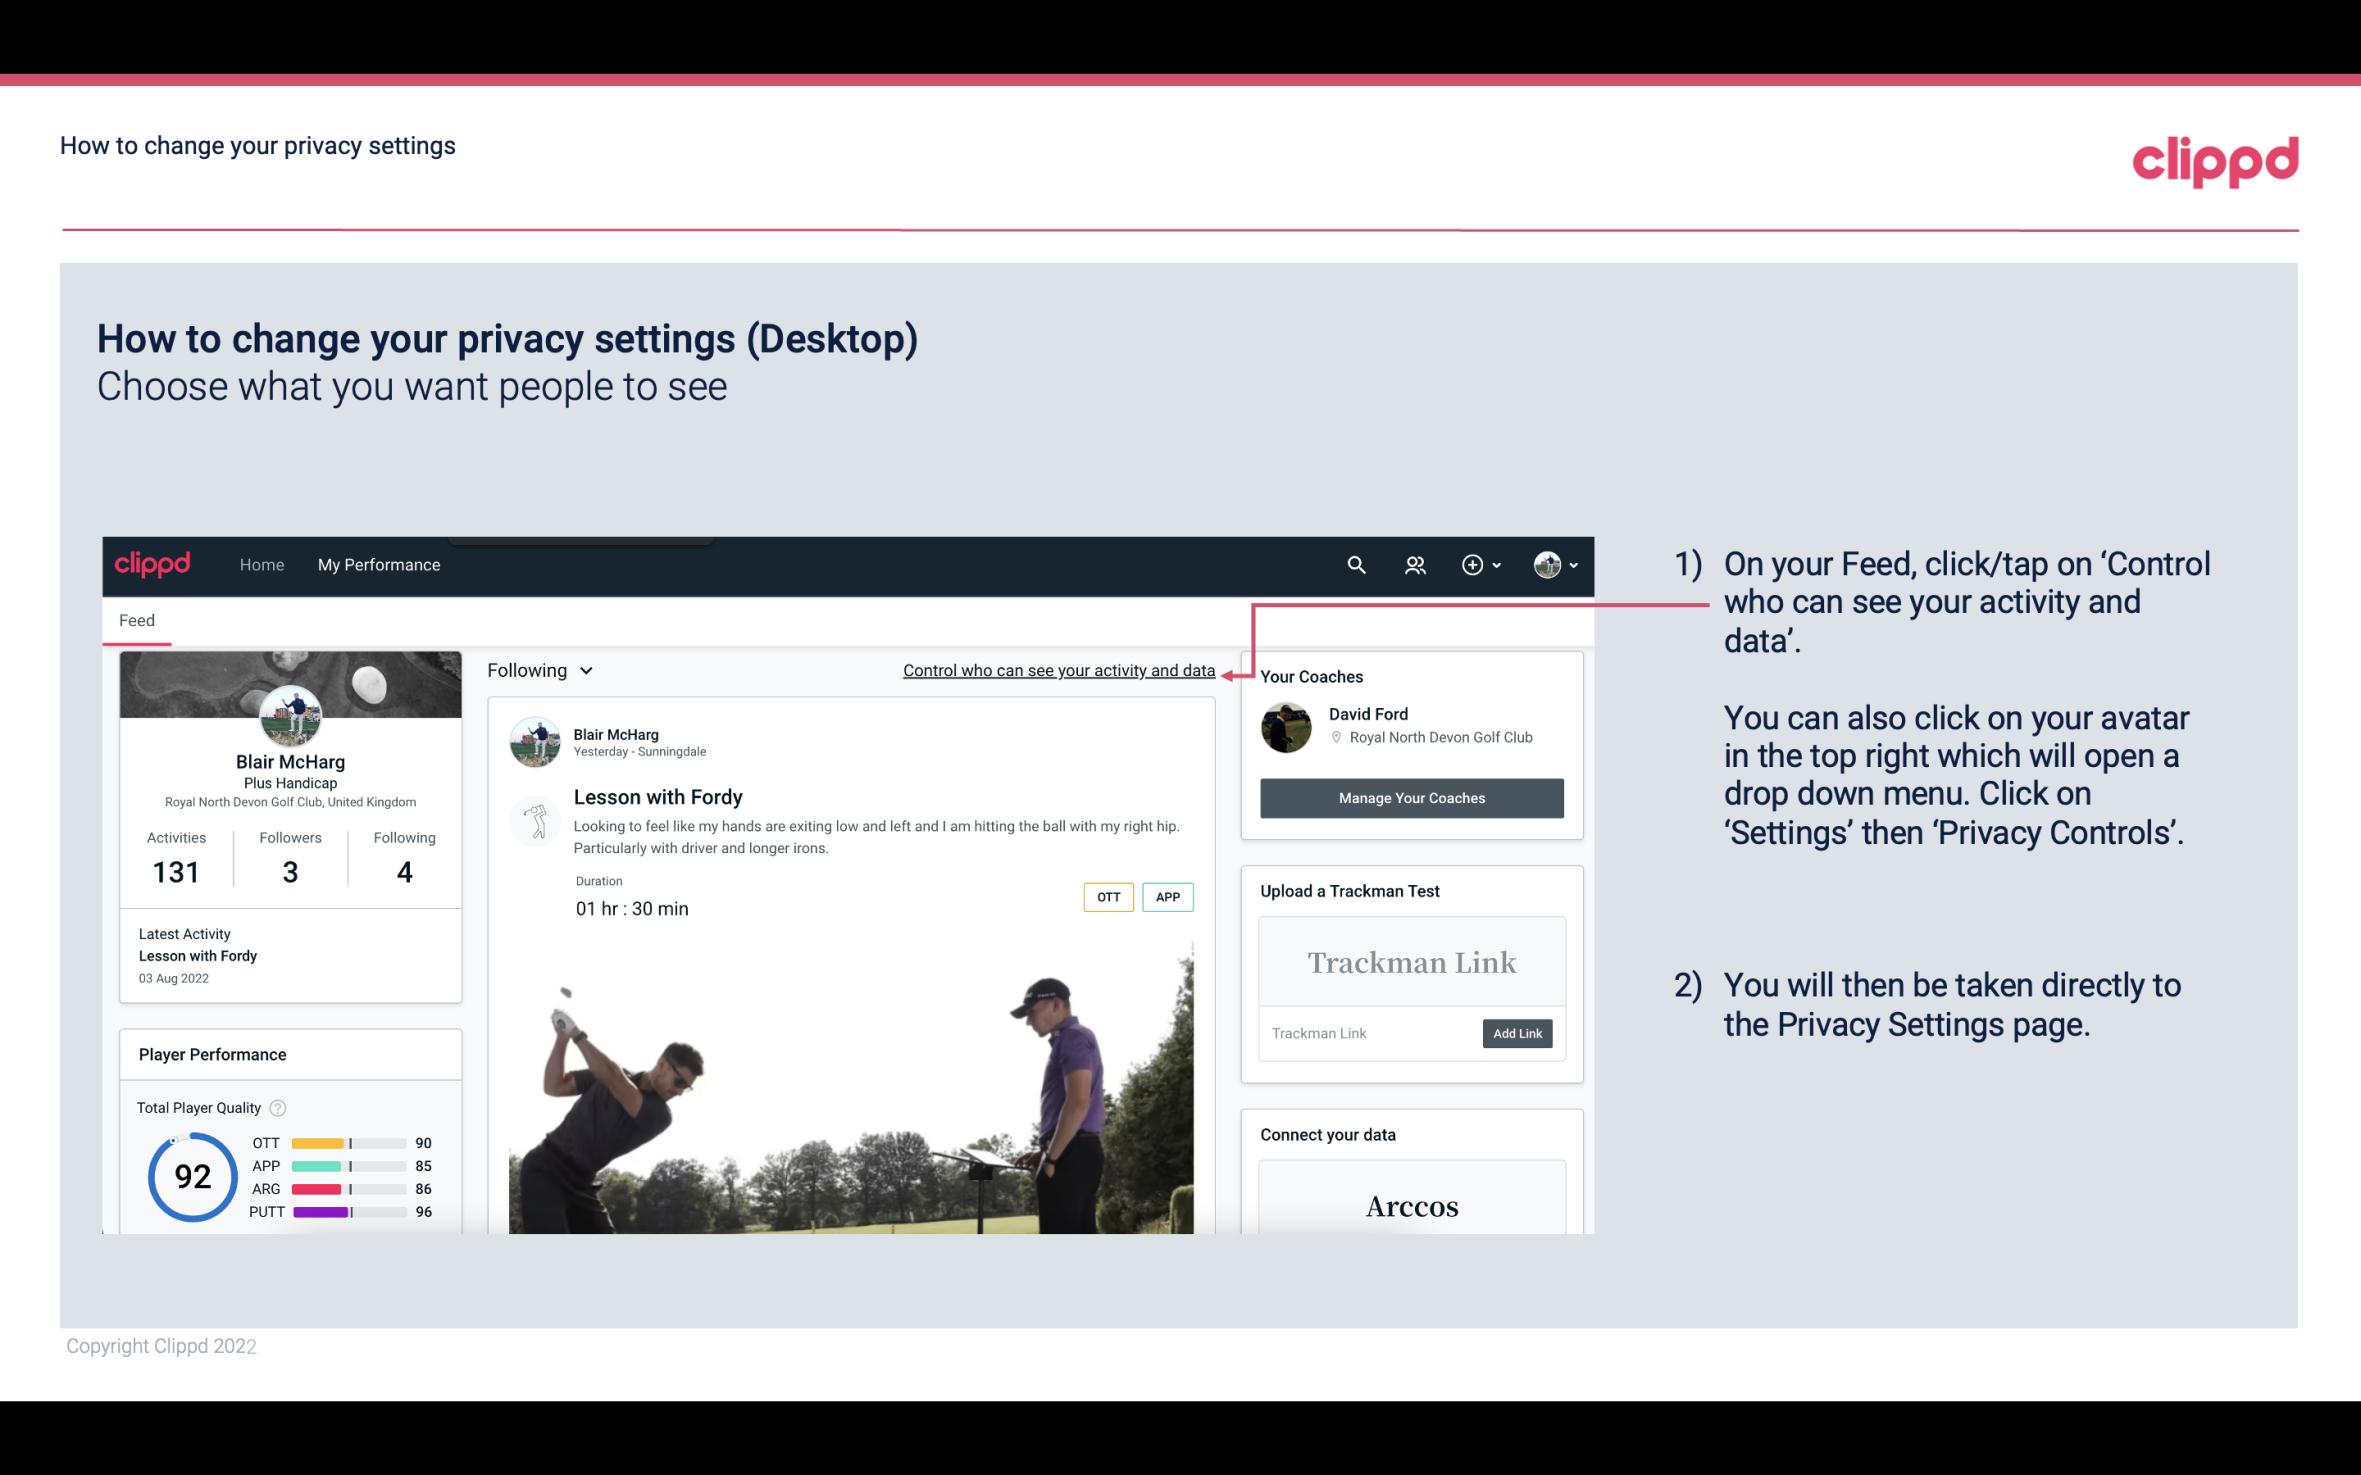
Task: Click the people/followers icon in navbar
Action: (x=1413, y=564)
